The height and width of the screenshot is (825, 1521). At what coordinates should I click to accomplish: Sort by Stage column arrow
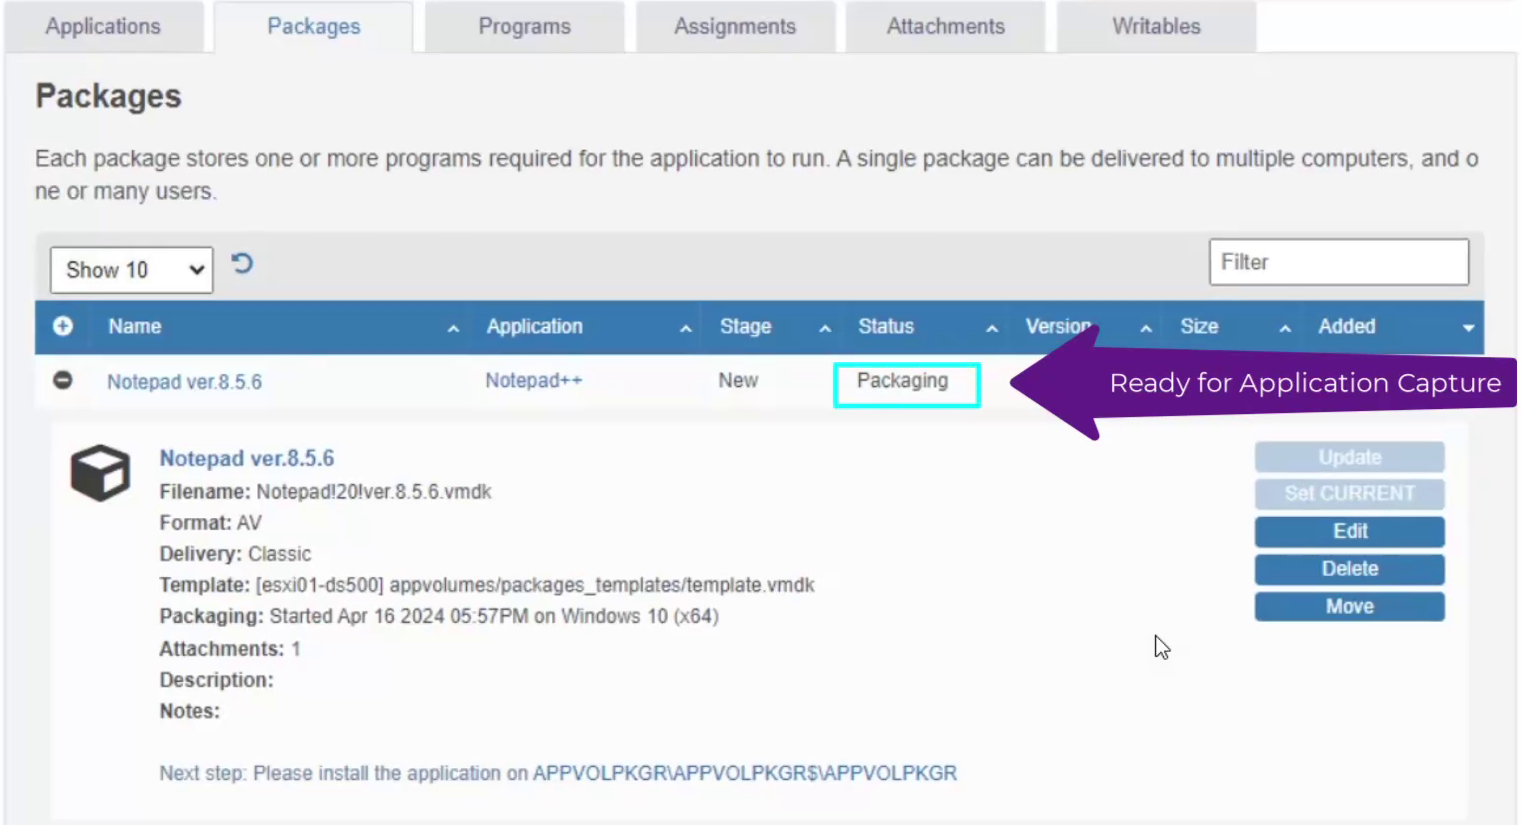(x=825, y=328)
